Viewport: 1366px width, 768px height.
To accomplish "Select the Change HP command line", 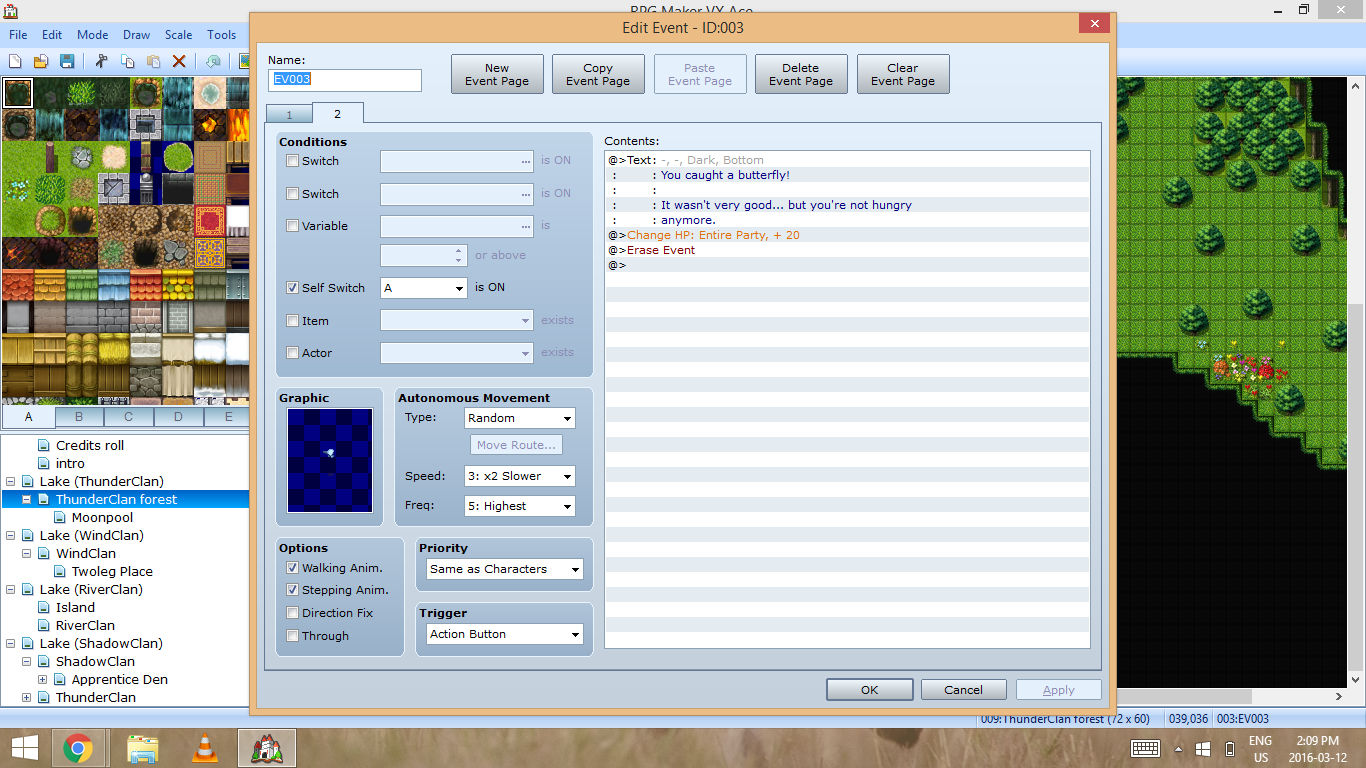I will (847, 235).
